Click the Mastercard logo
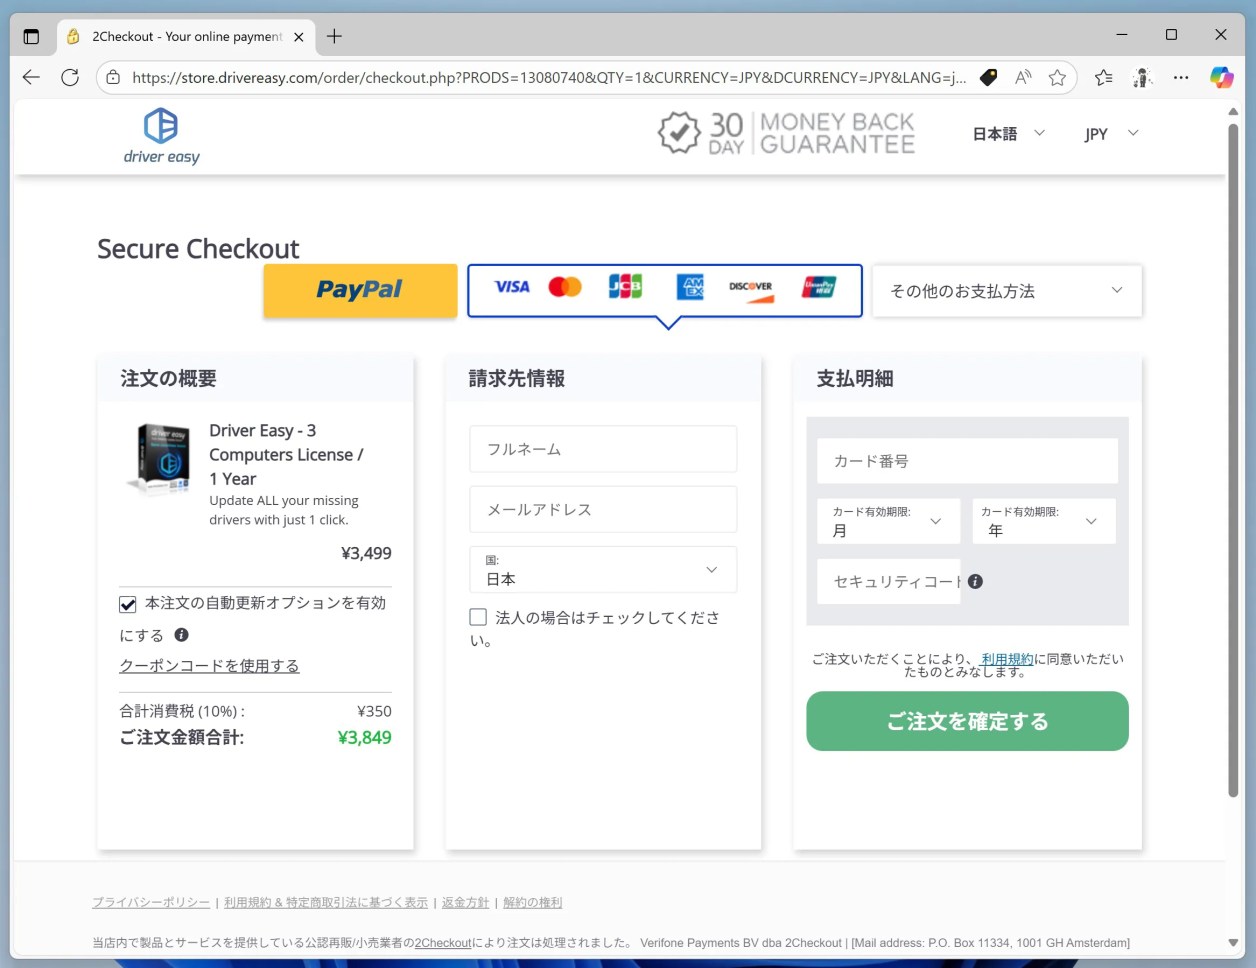 pos(565,287)
